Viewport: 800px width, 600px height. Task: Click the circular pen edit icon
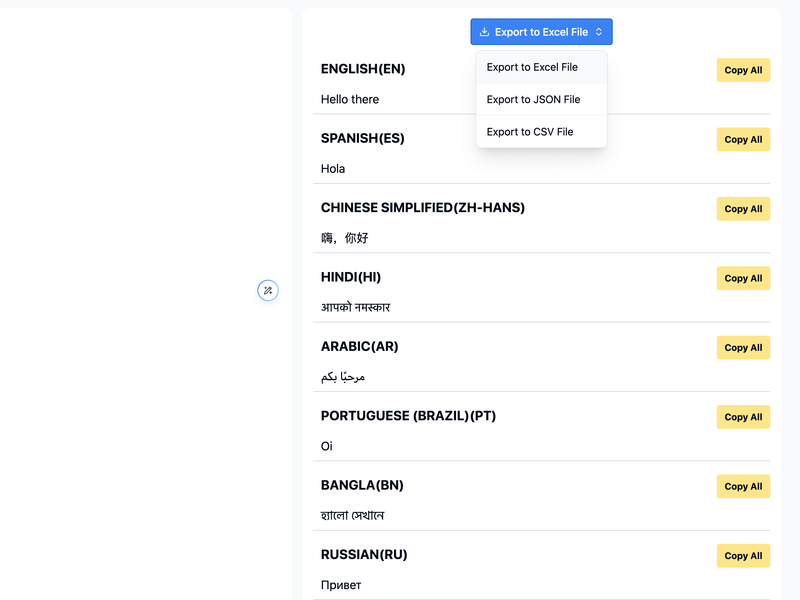point(268,290)
